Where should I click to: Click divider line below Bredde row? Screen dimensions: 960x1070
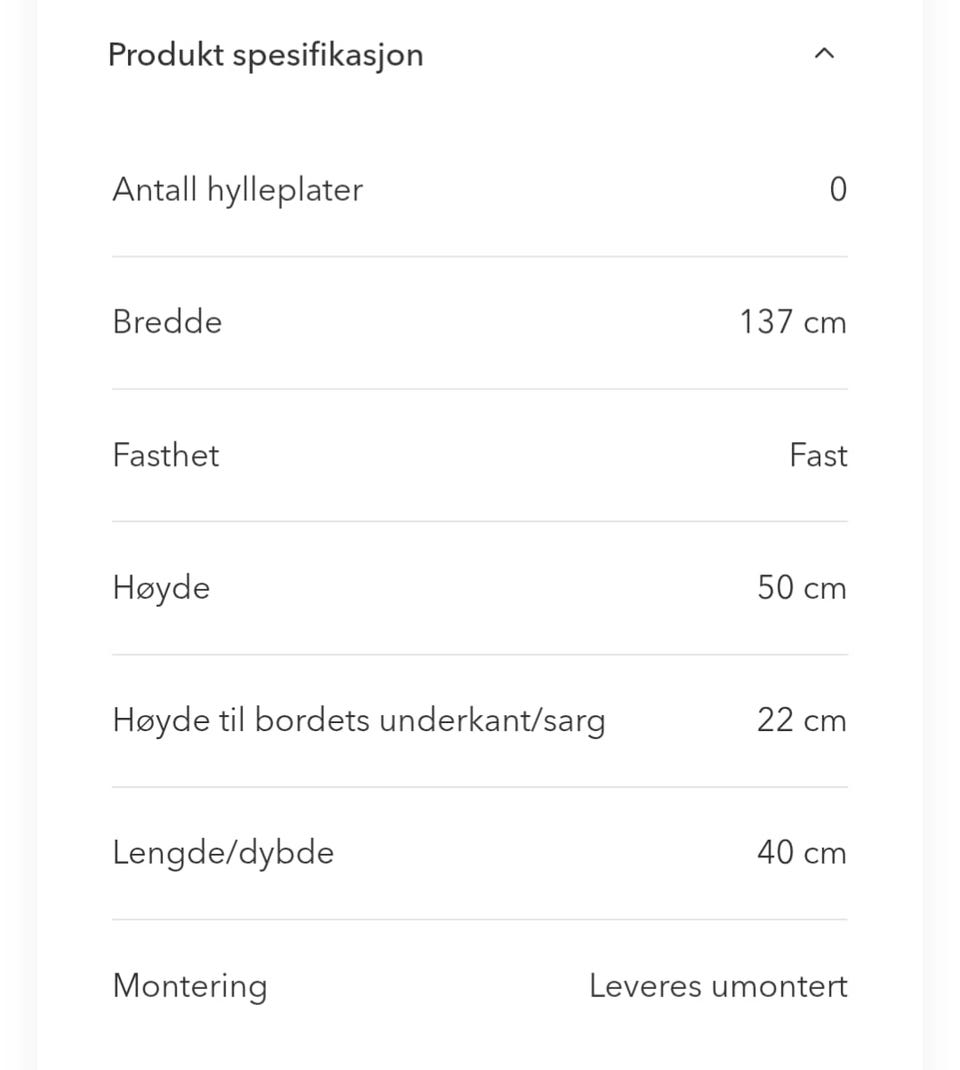tap(480, 389)
